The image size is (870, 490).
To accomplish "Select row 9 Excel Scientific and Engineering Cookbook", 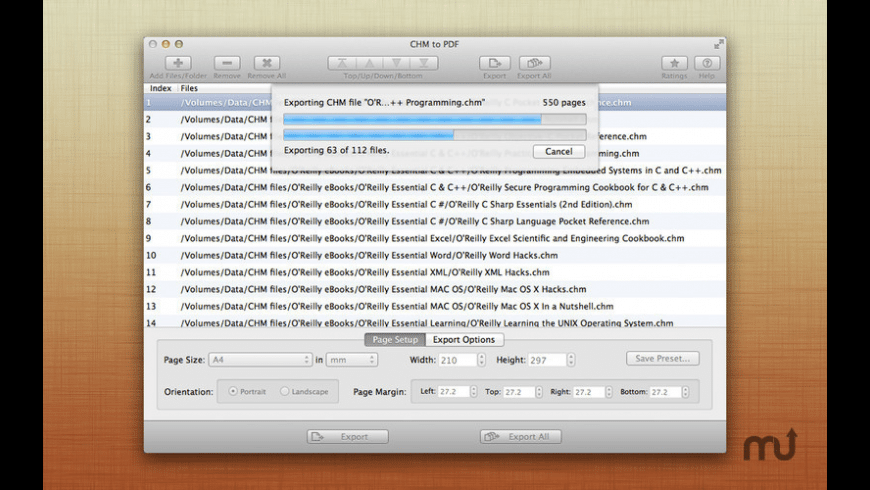I will click(x=434, y=239).
